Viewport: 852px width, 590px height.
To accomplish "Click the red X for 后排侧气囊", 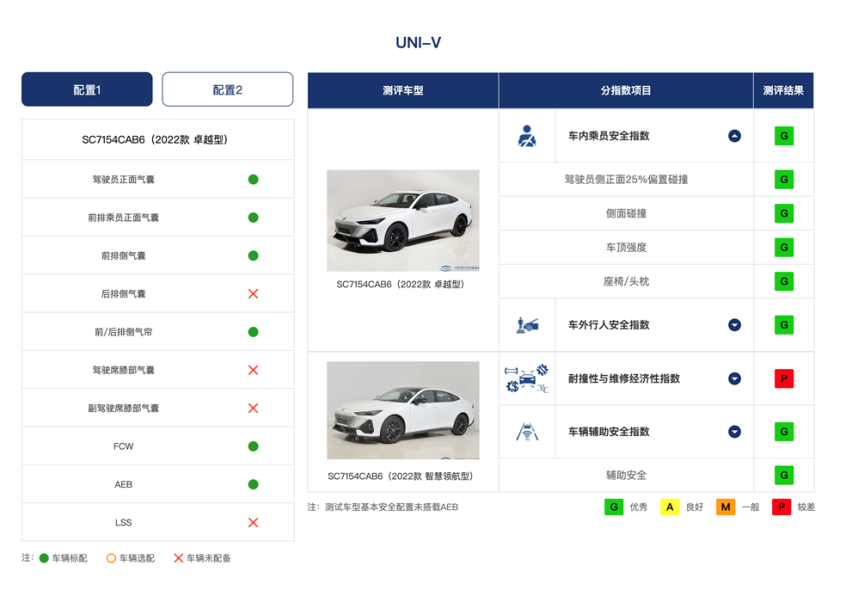I will click(253, 294).
